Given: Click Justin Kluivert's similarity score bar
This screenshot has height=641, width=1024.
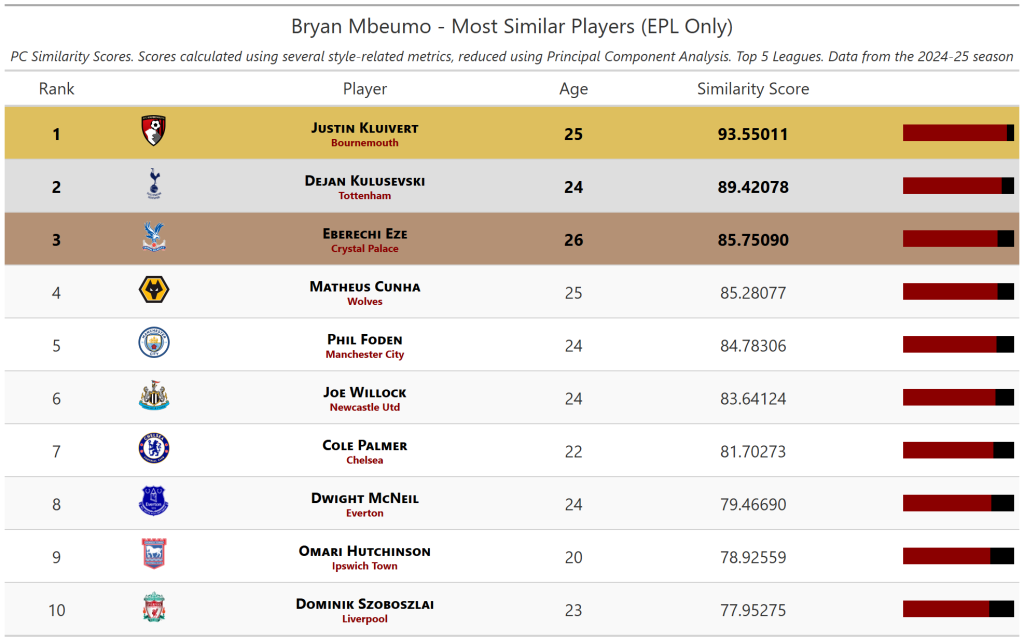Looking at the screenshot, I should [x=958, y=133].
